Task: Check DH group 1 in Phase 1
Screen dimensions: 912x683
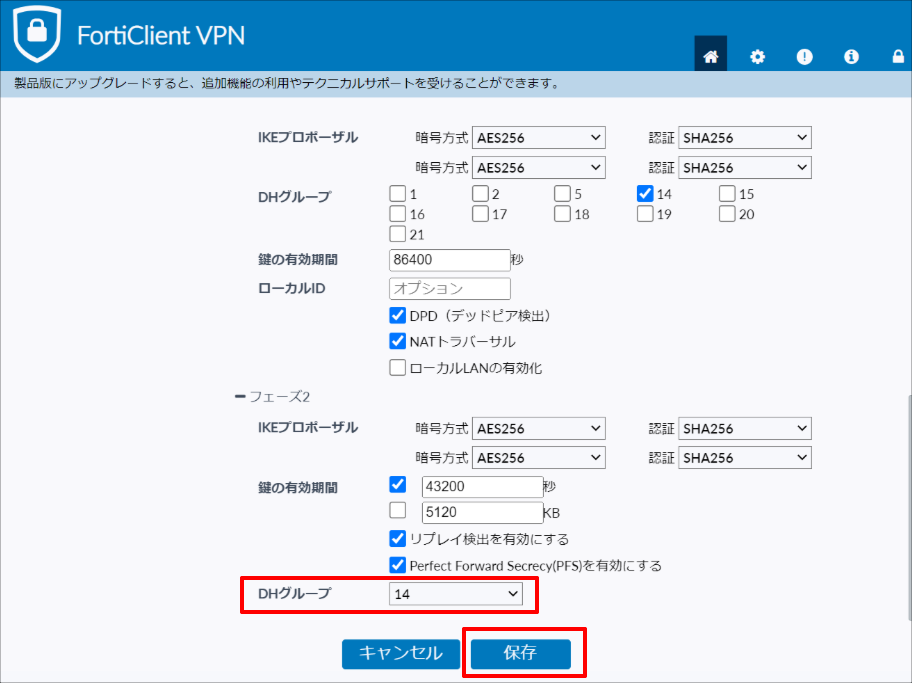Action: (x=397, y=193)
